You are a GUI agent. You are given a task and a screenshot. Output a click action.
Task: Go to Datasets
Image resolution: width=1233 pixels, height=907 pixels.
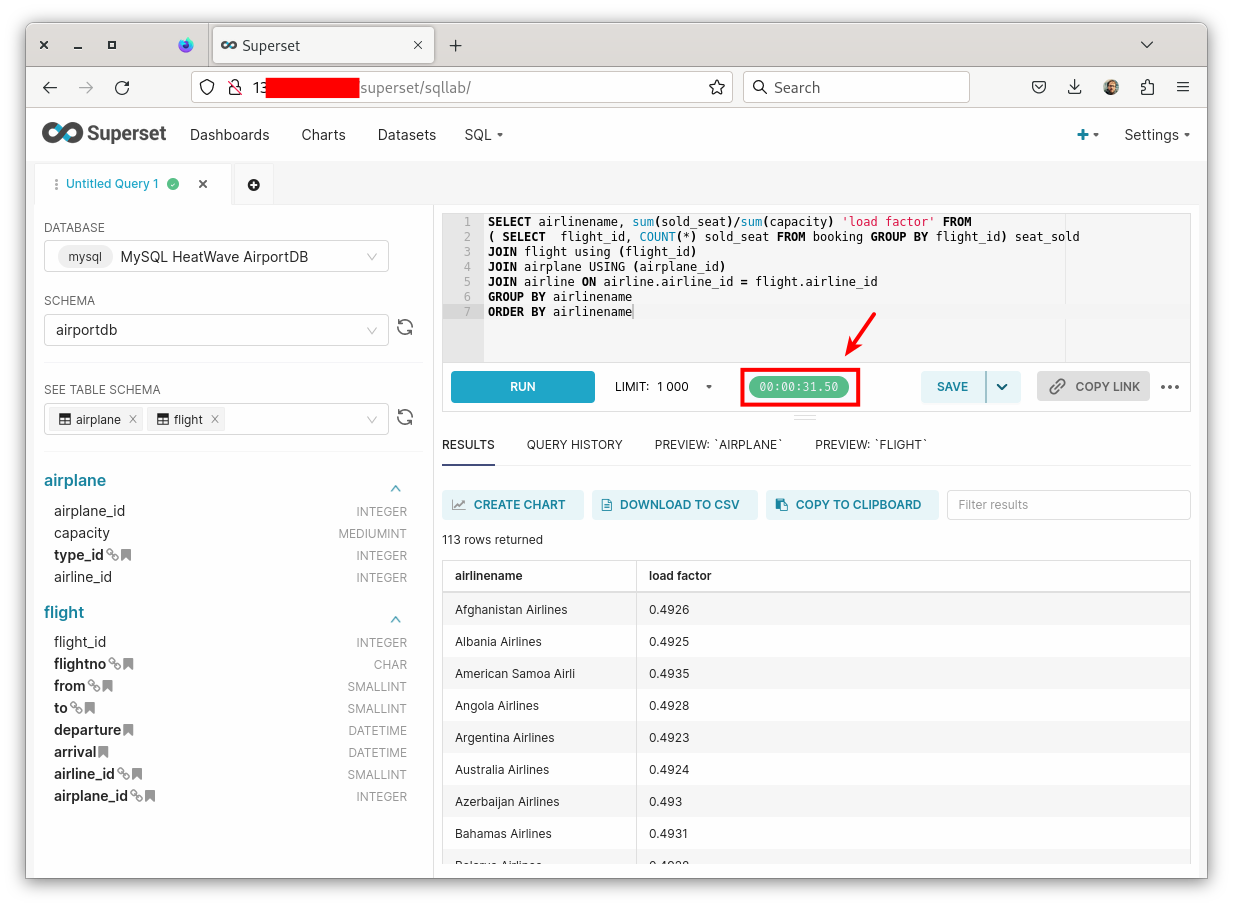[x=407, y=135]
